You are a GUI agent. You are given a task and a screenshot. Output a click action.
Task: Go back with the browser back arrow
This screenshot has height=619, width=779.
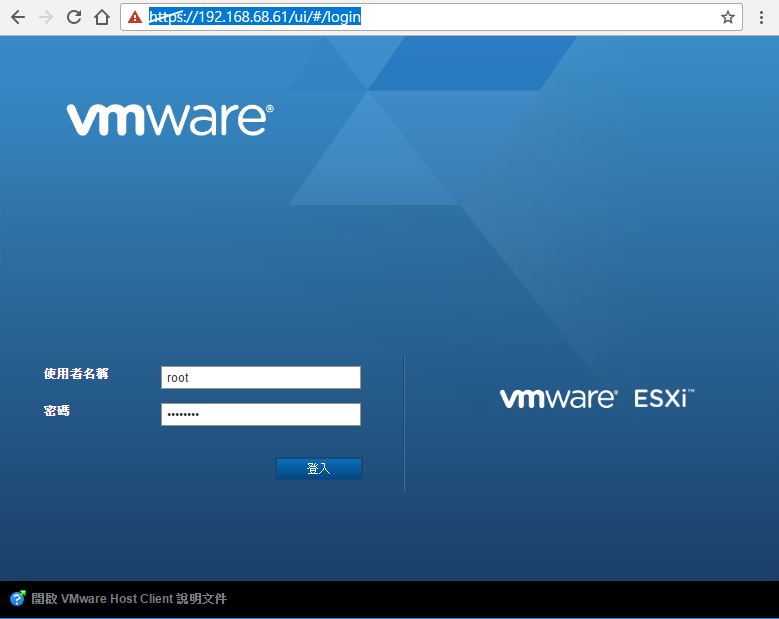[18, 17]
